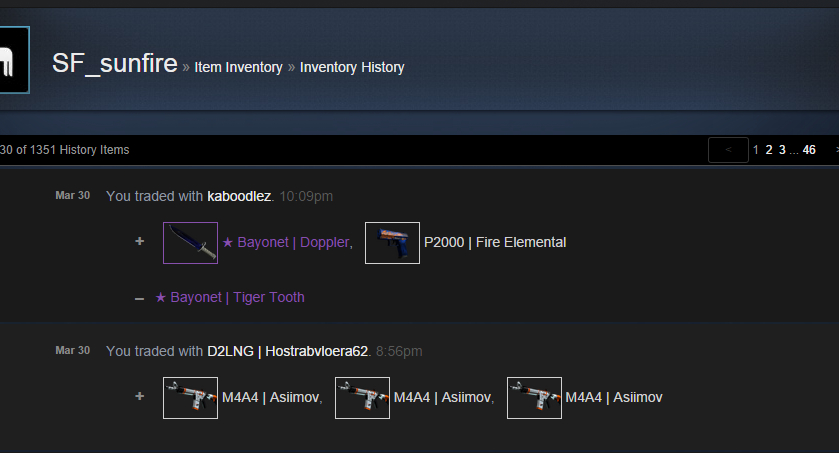
Task: Select the first M4A4 Asiimov thumbnail
Action: 190,398
